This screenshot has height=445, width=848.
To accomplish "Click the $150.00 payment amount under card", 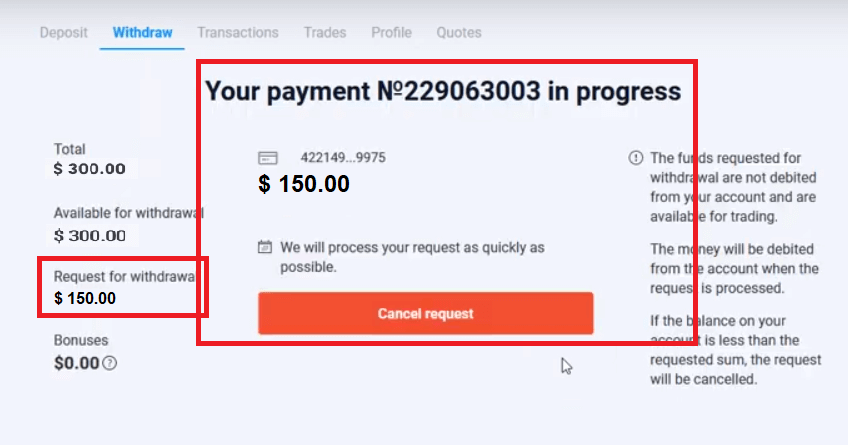I will point(304,184).
